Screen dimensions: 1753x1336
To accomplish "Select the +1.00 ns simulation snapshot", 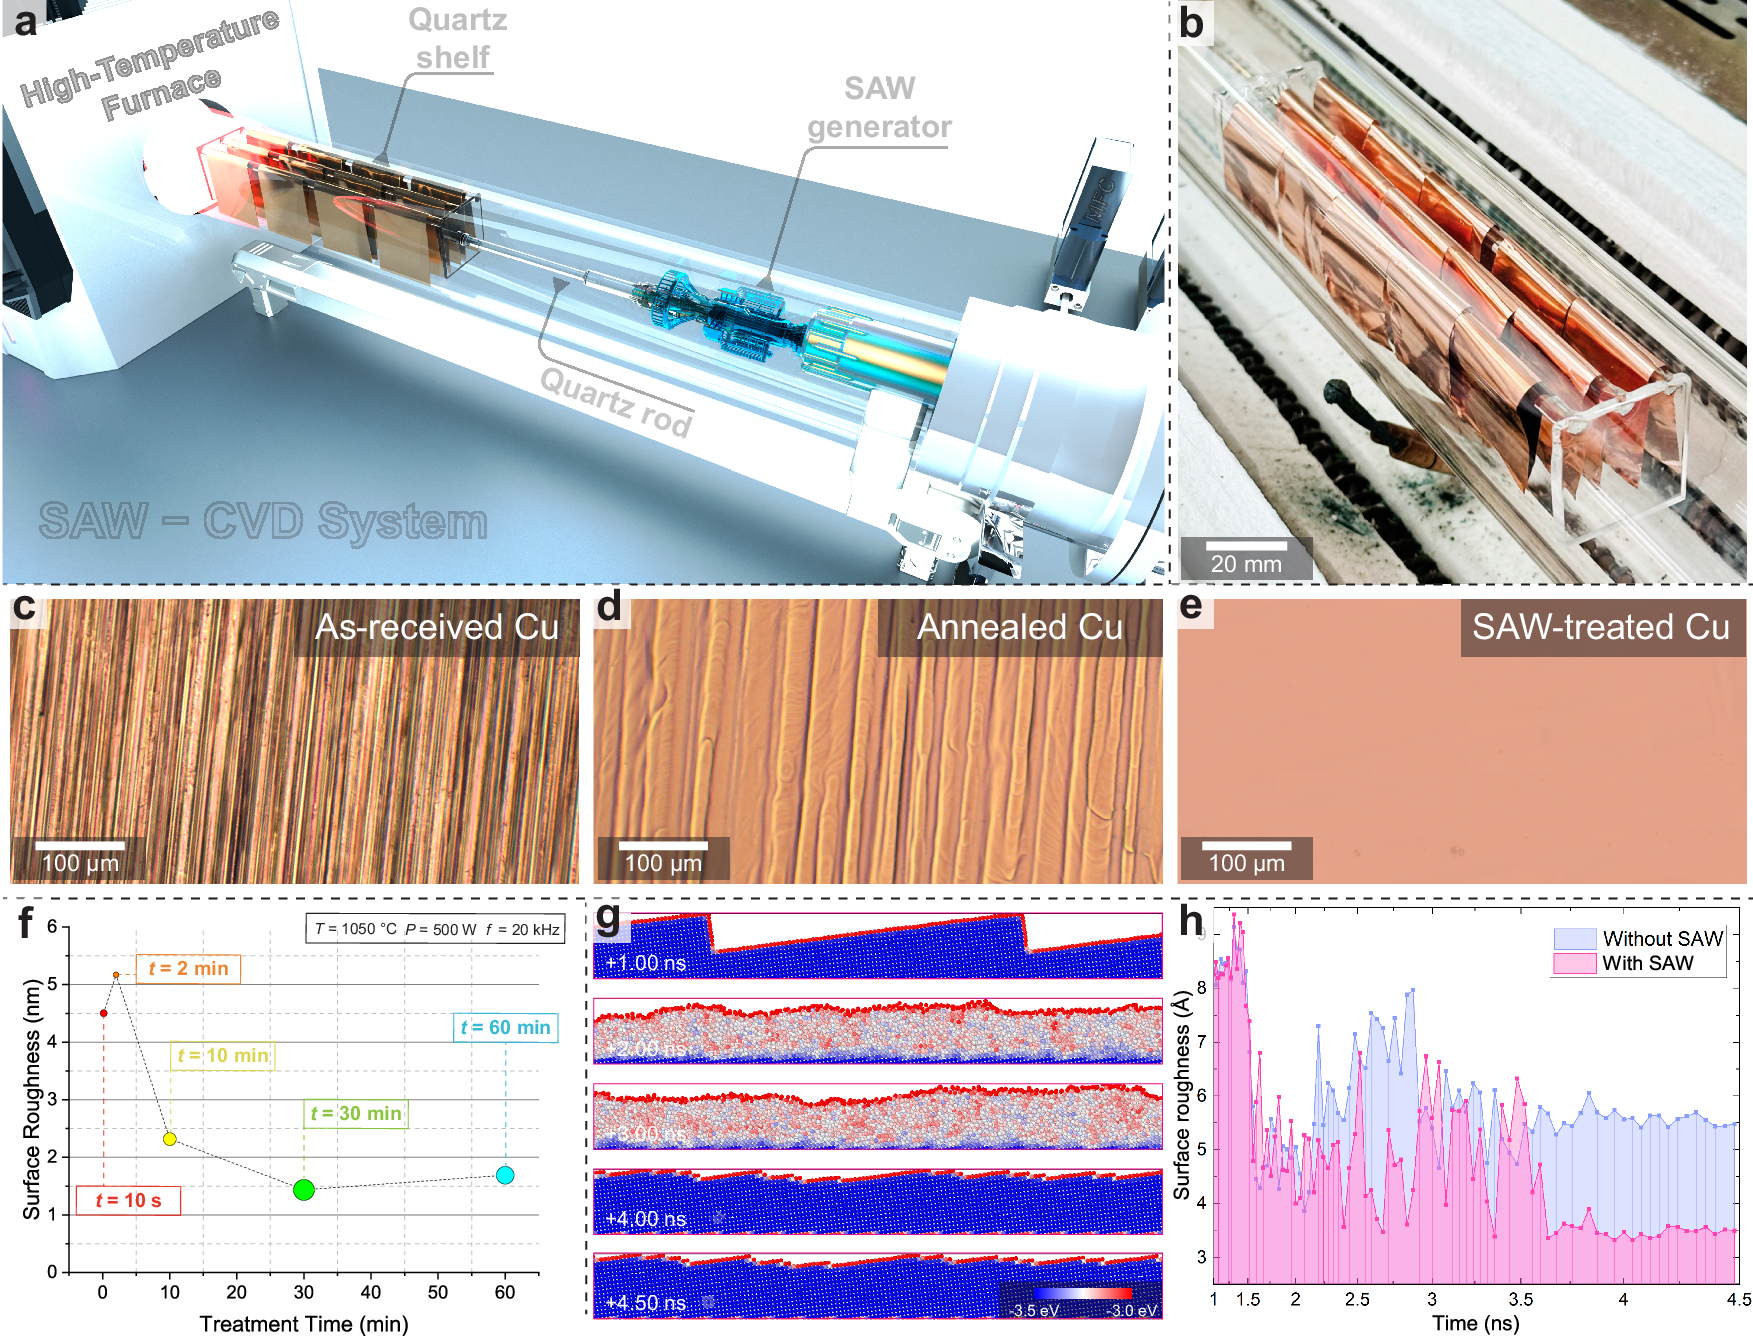I will click(x=877, y=945).
